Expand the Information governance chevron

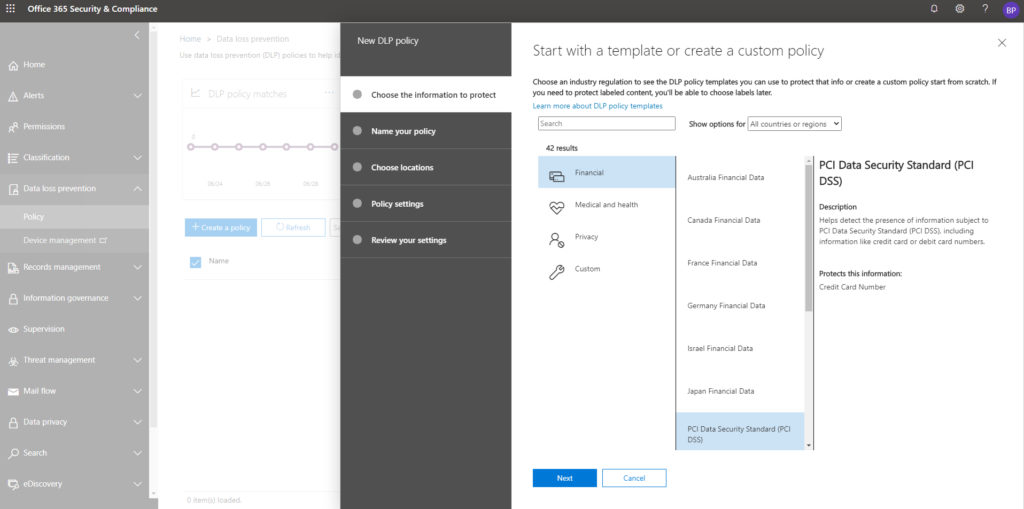point(137,299)
